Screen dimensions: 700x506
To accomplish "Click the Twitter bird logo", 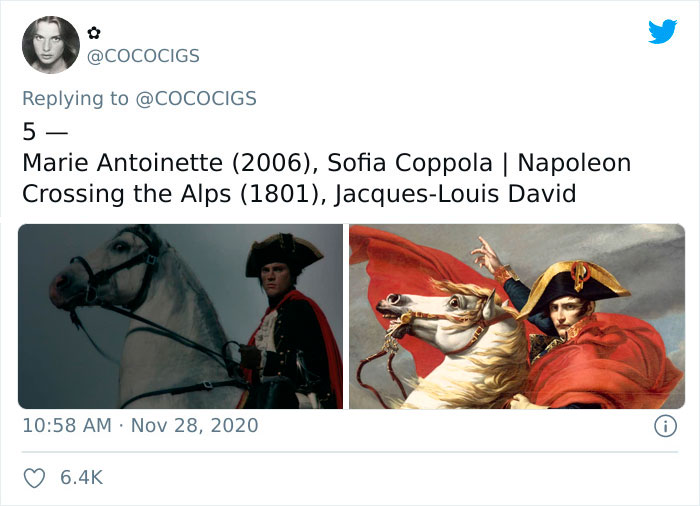I will click(x=662, y=32).
